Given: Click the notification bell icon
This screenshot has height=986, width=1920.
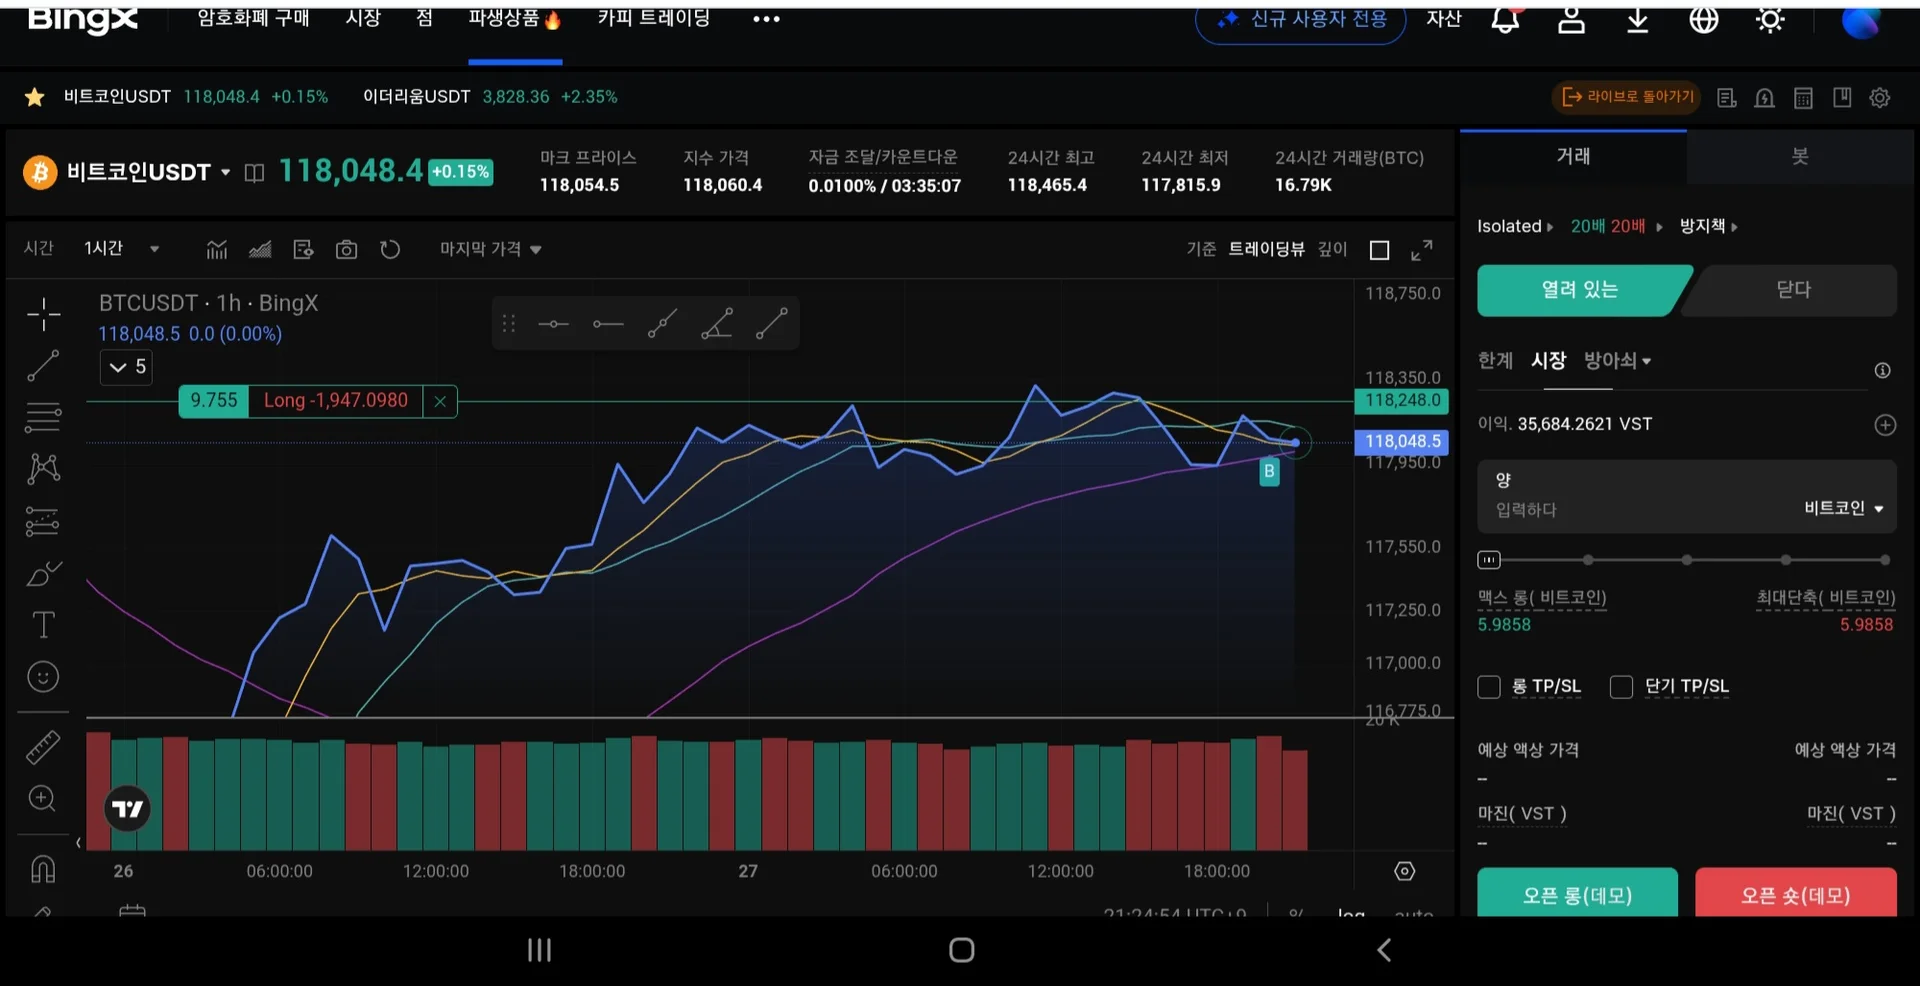Looking at the screenshot, I should pyautogui.click(x=1505, y=20).
